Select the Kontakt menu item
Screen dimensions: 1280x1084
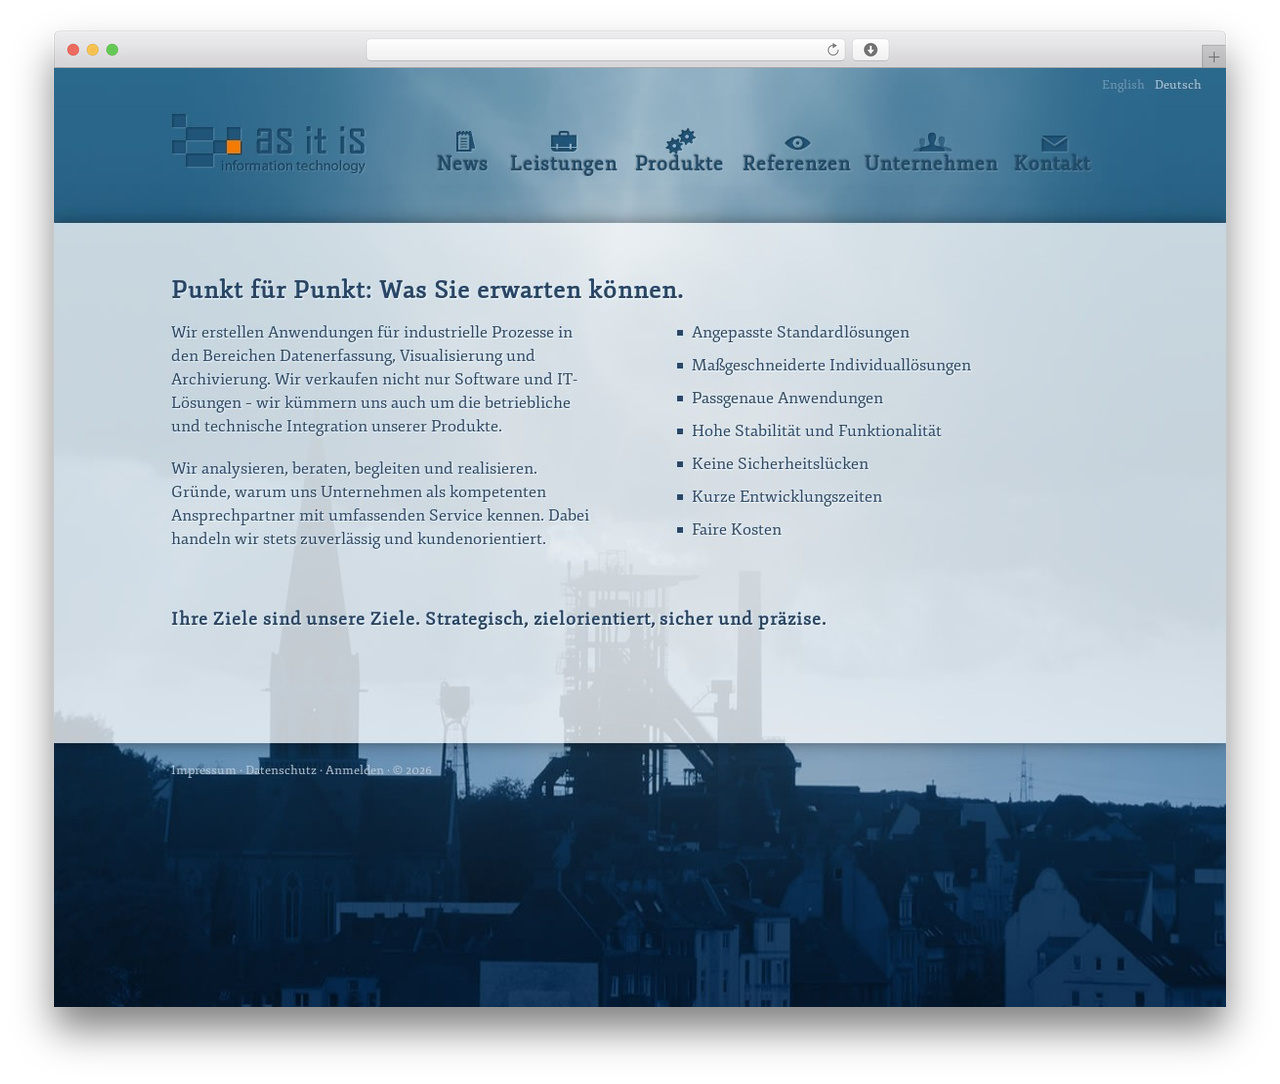coord(1052,163)
